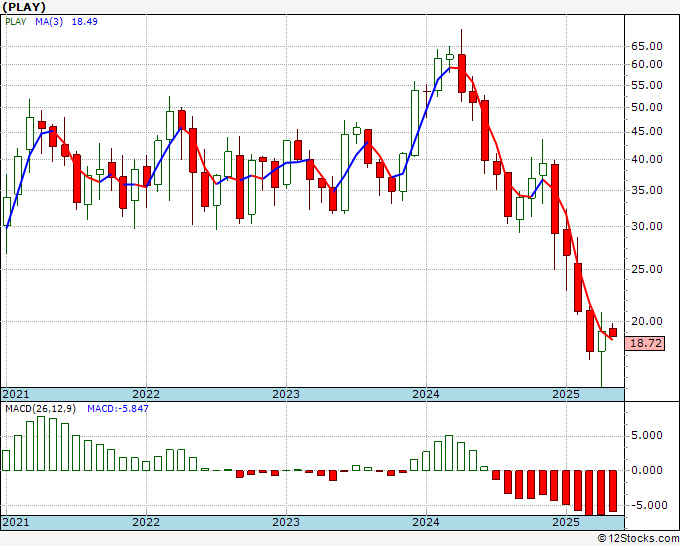Image resolution: width=680 pixels, height=546 pixels.
Task: Click 2021 on the MACD timeline
Action: [16, 522]
